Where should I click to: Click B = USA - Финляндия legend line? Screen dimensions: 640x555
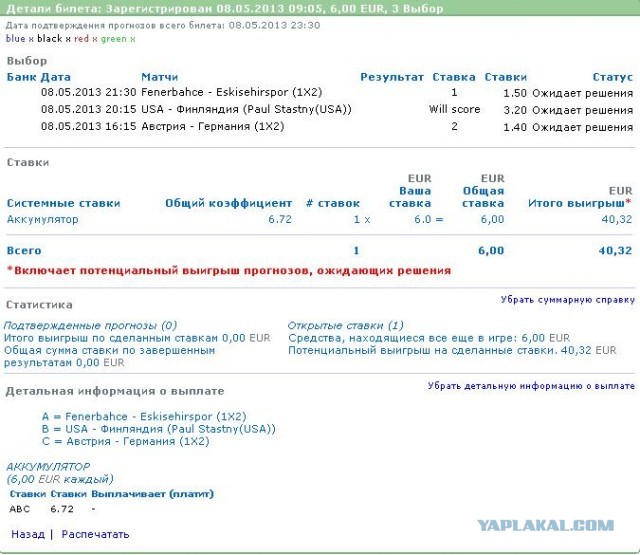click(159, 429)
